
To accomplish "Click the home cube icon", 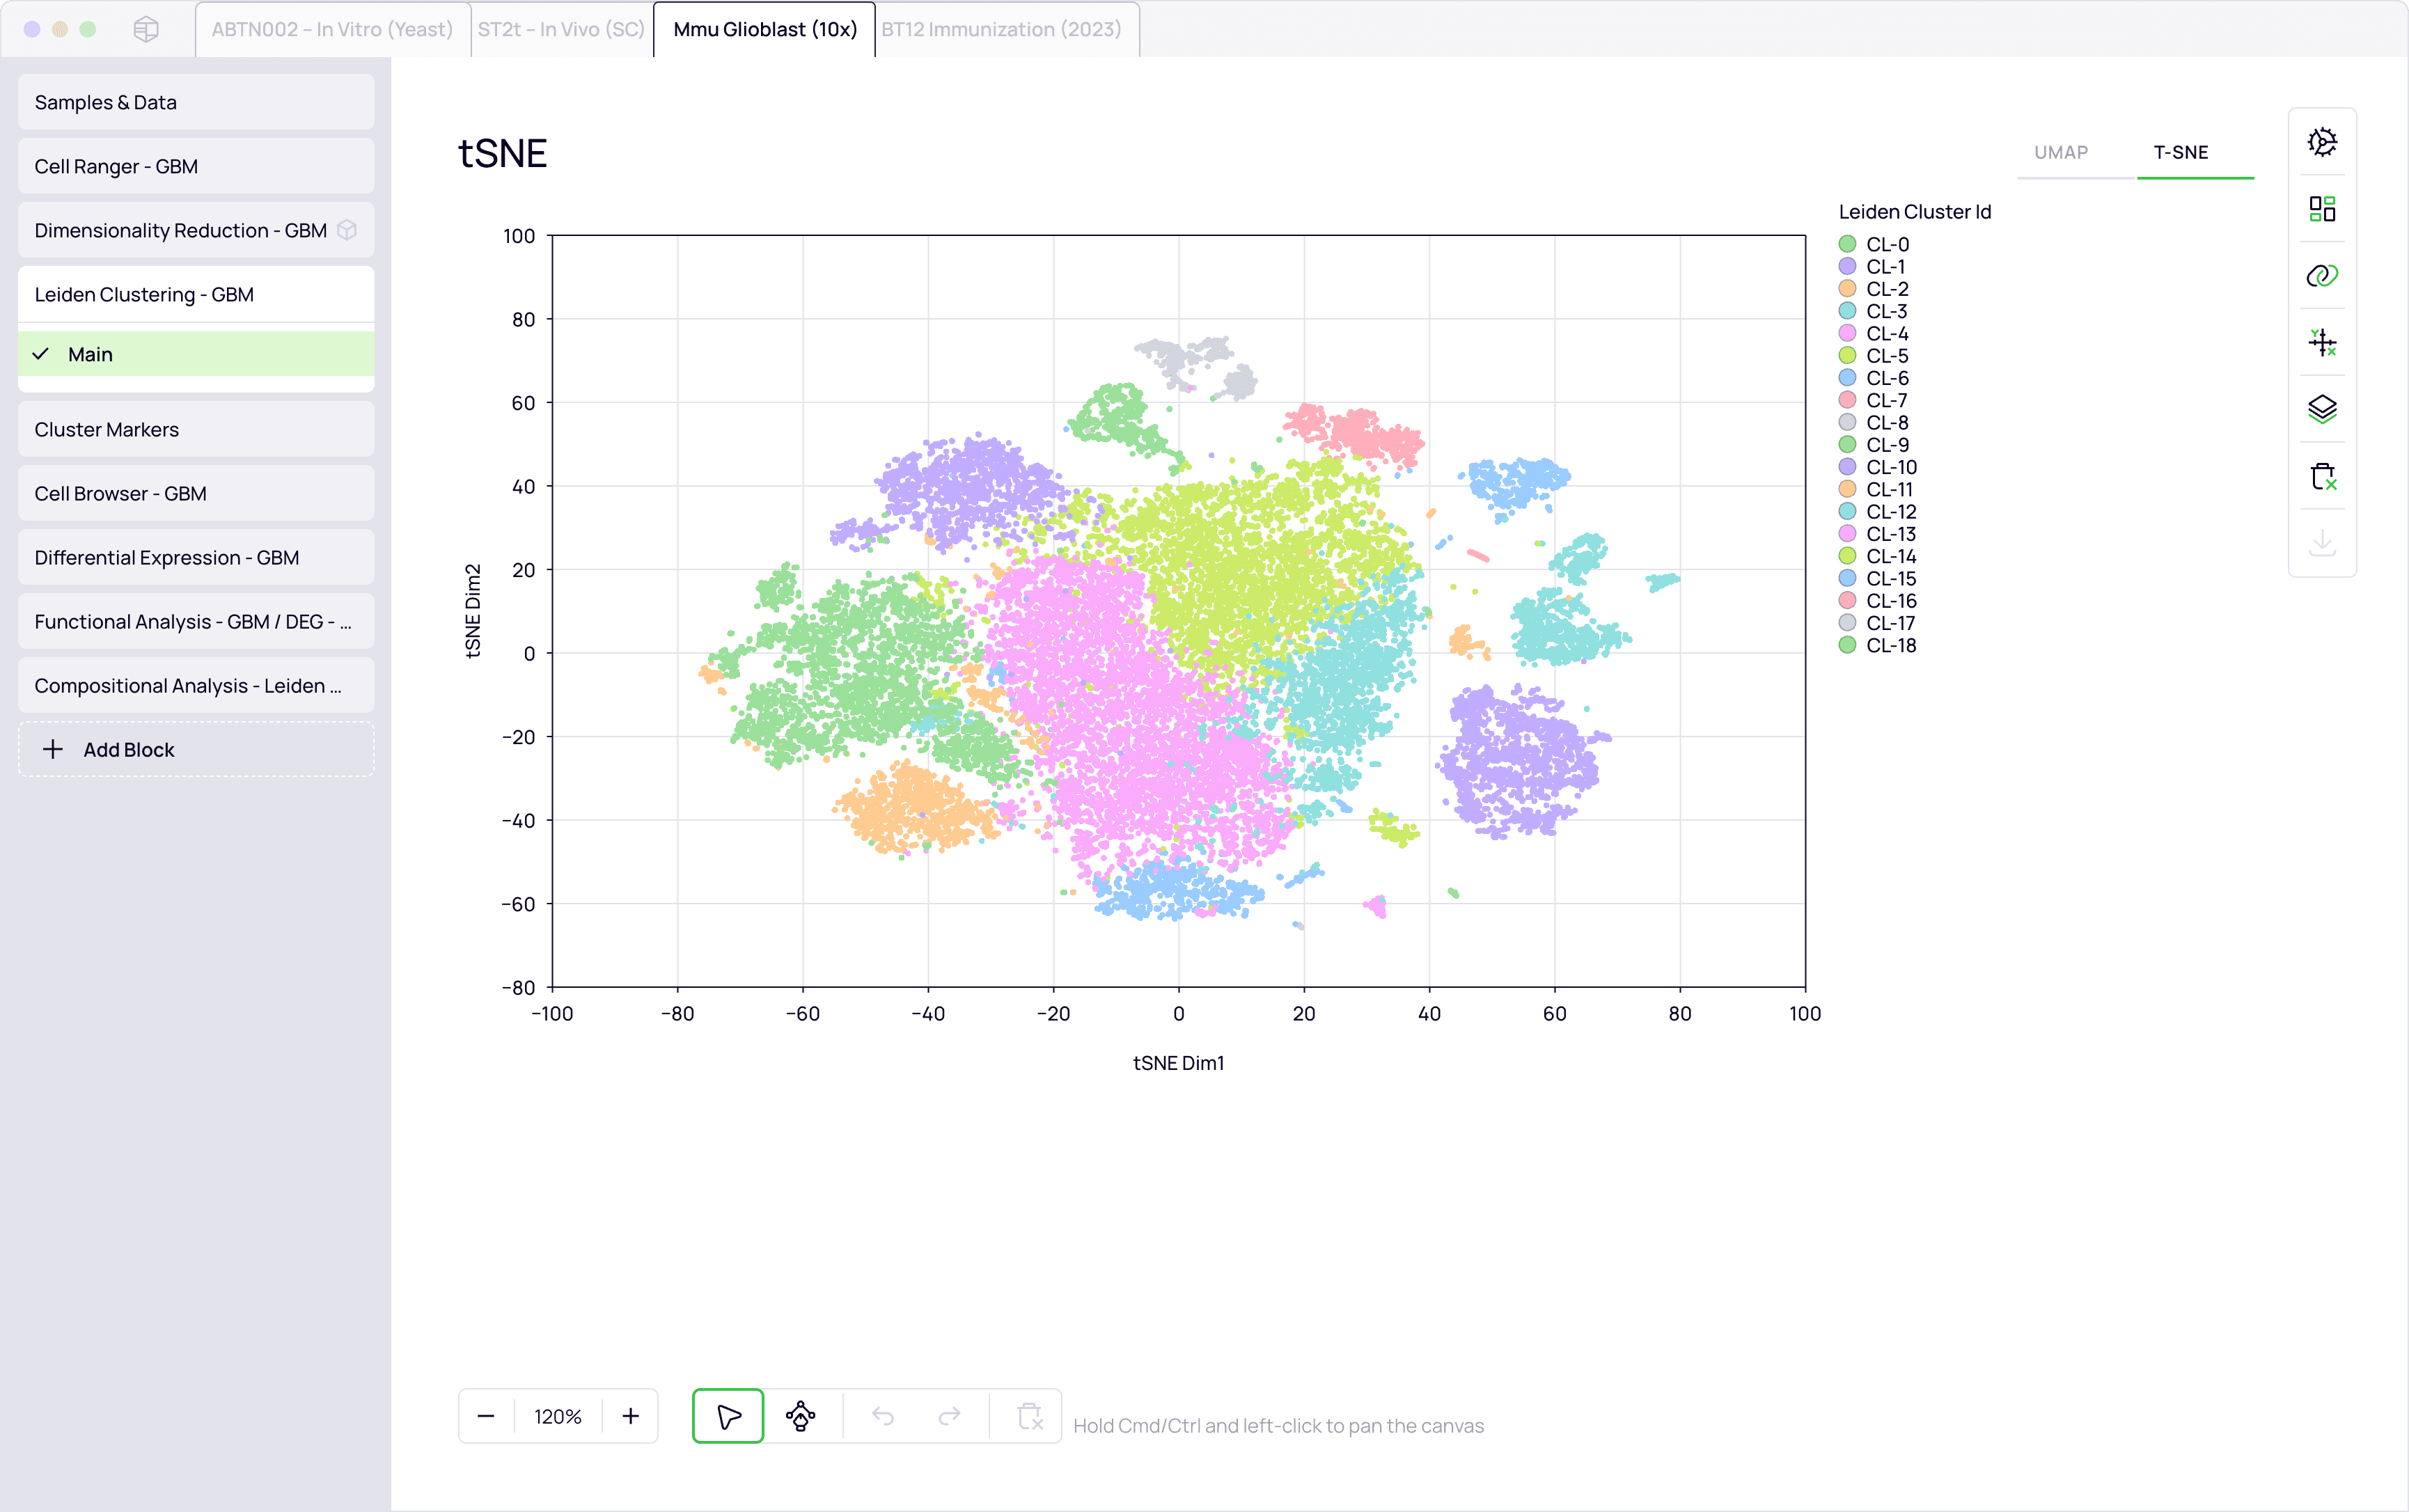I will click(x=146, y=29).
